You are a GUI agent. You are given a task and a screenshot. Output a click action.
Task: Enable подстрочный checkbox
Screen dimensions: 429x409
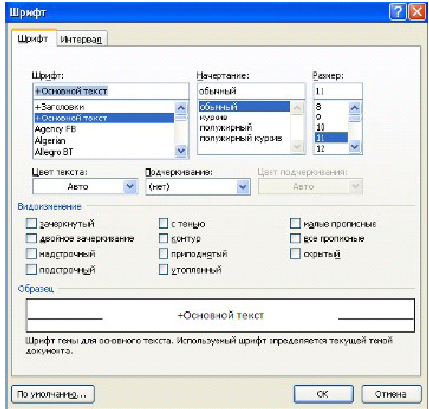tap(31, 269)
